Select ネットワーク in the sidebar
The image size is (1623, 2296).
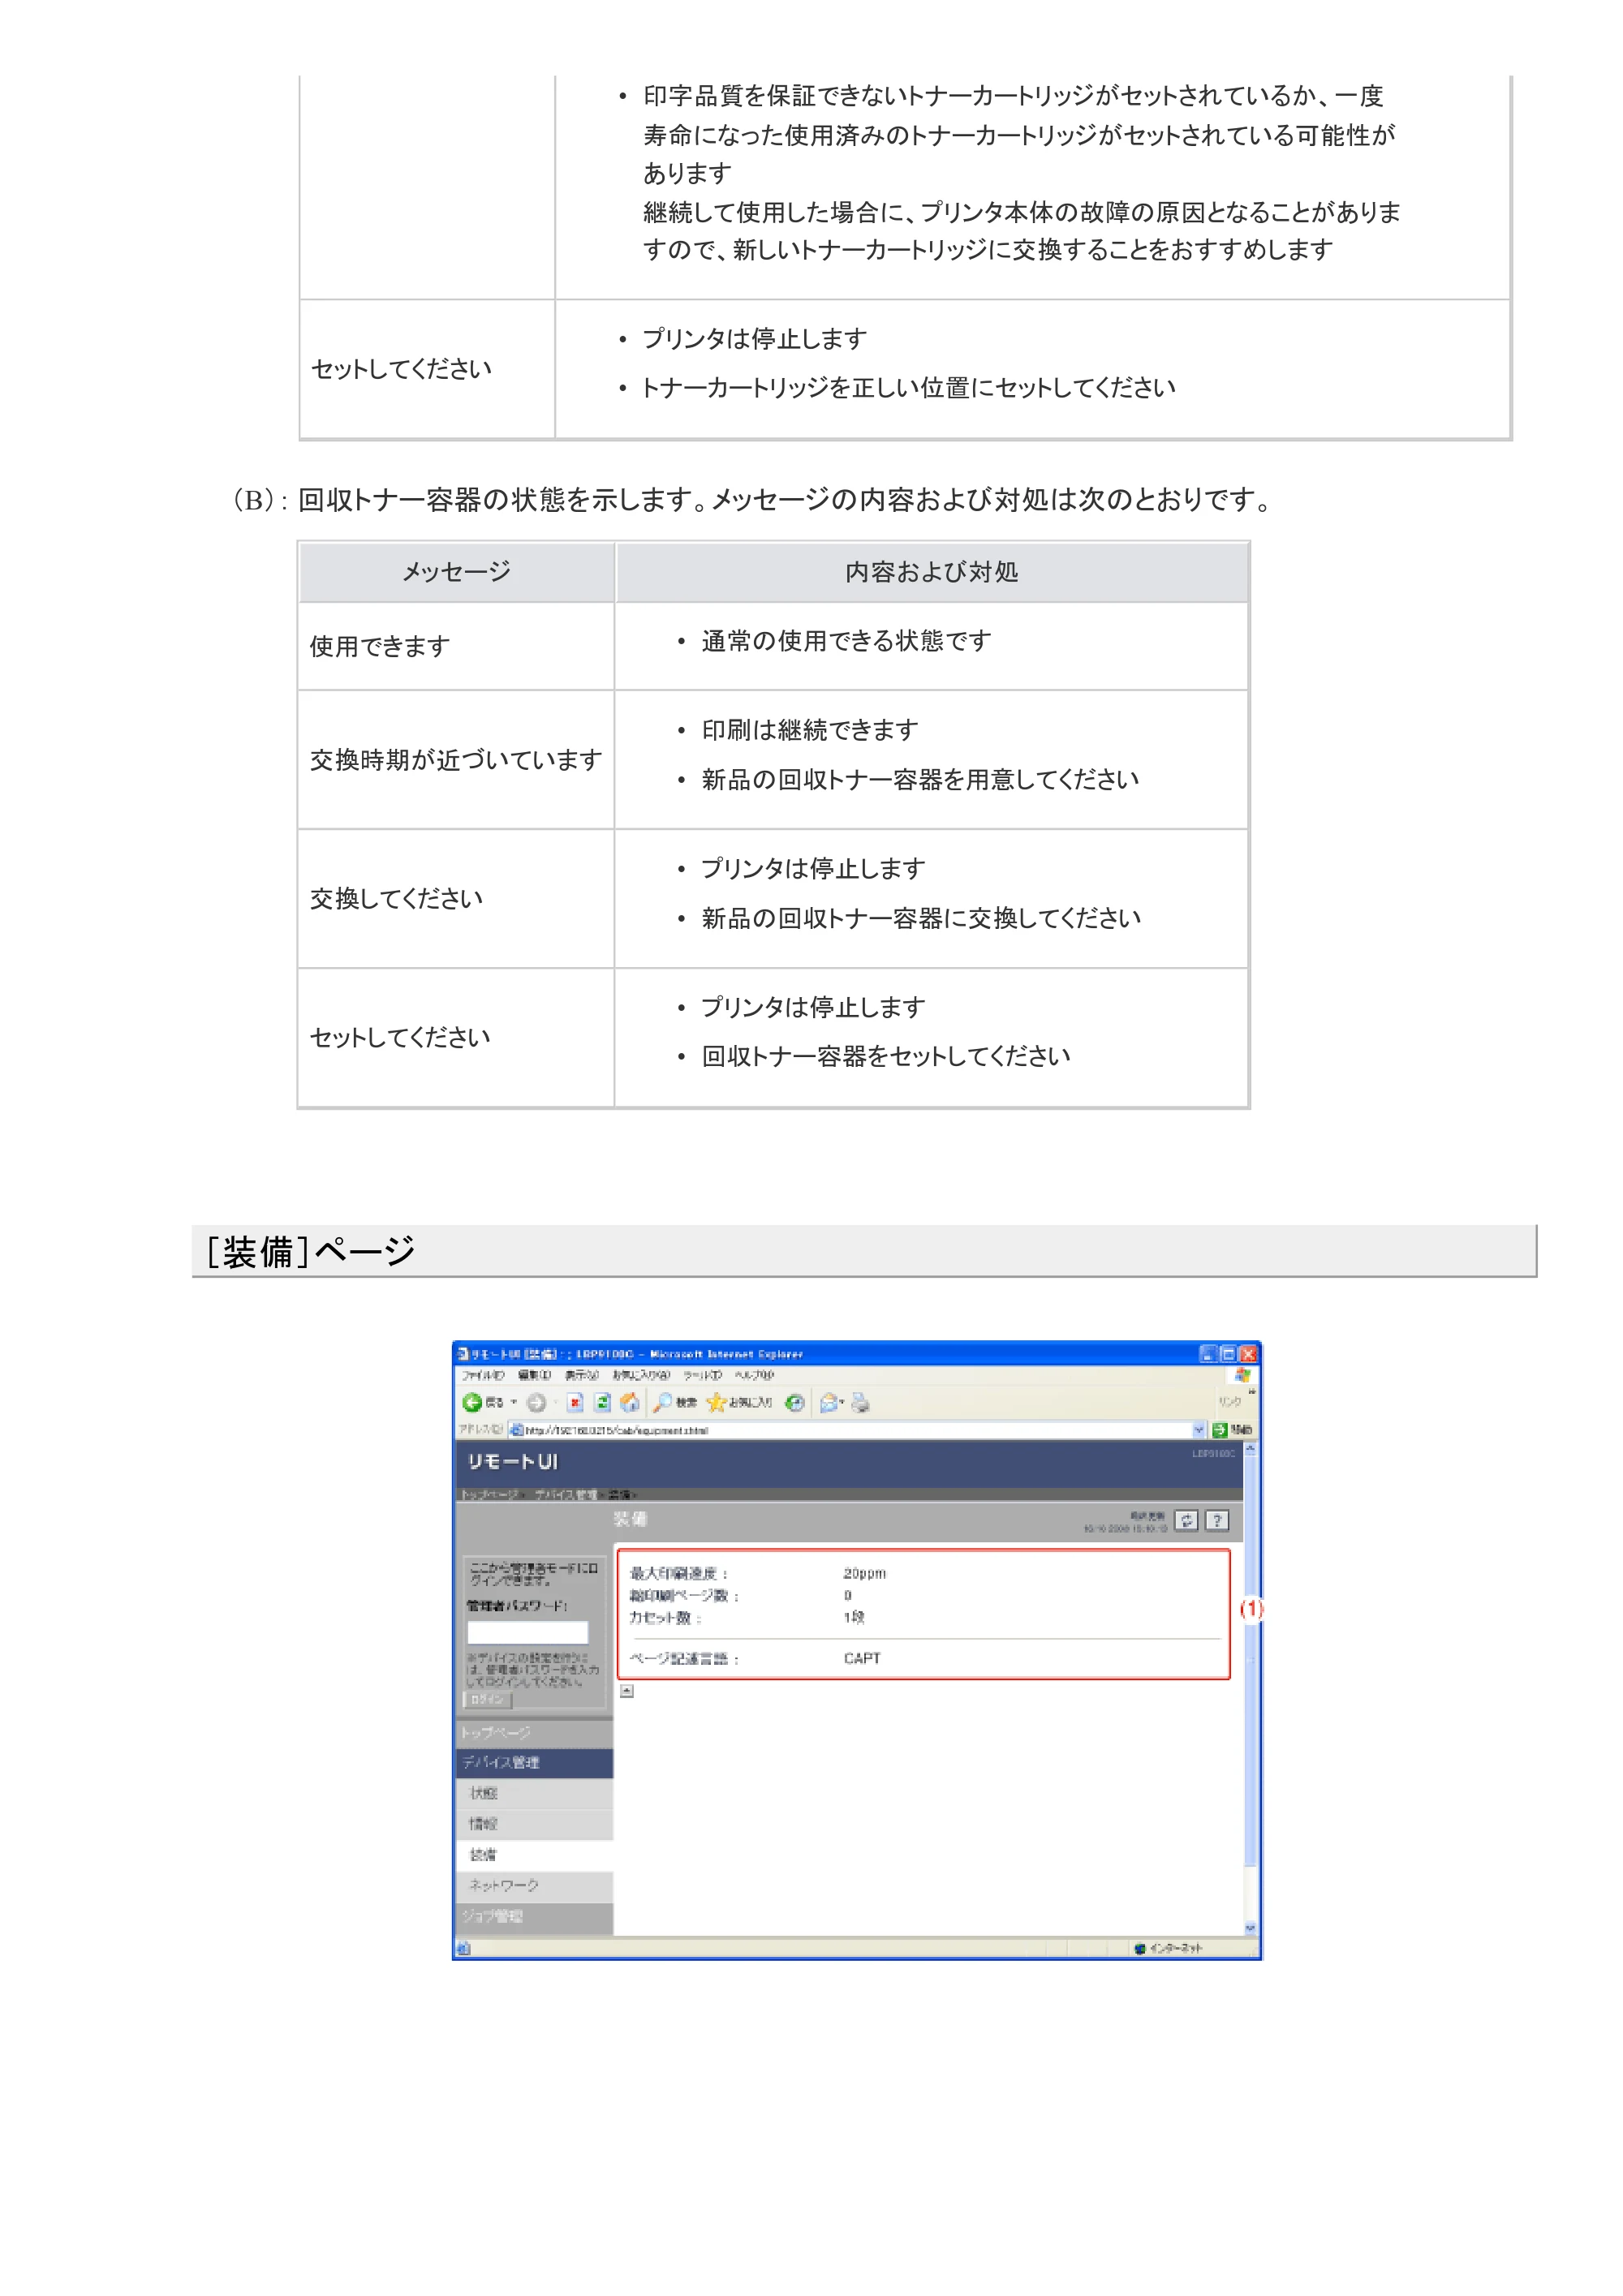tap(533, 1886)
